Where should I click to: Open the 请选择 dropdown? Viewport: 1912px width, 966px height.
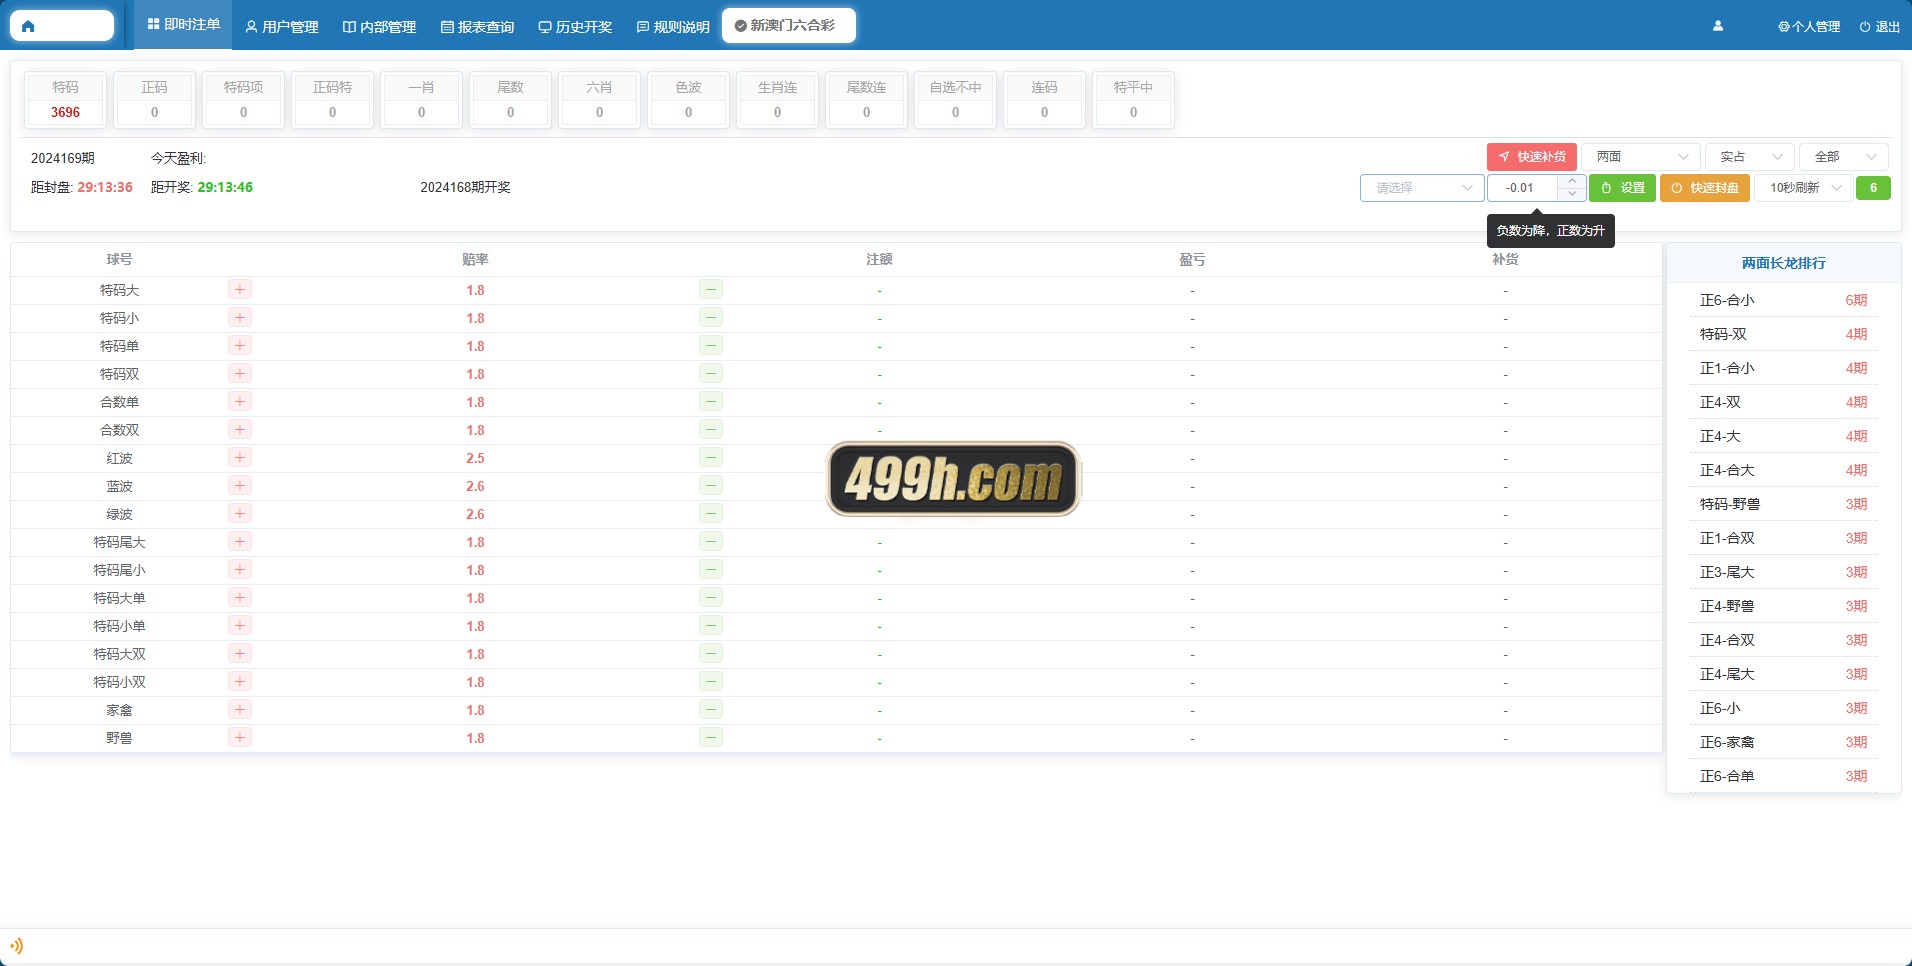coord(1422,188)
